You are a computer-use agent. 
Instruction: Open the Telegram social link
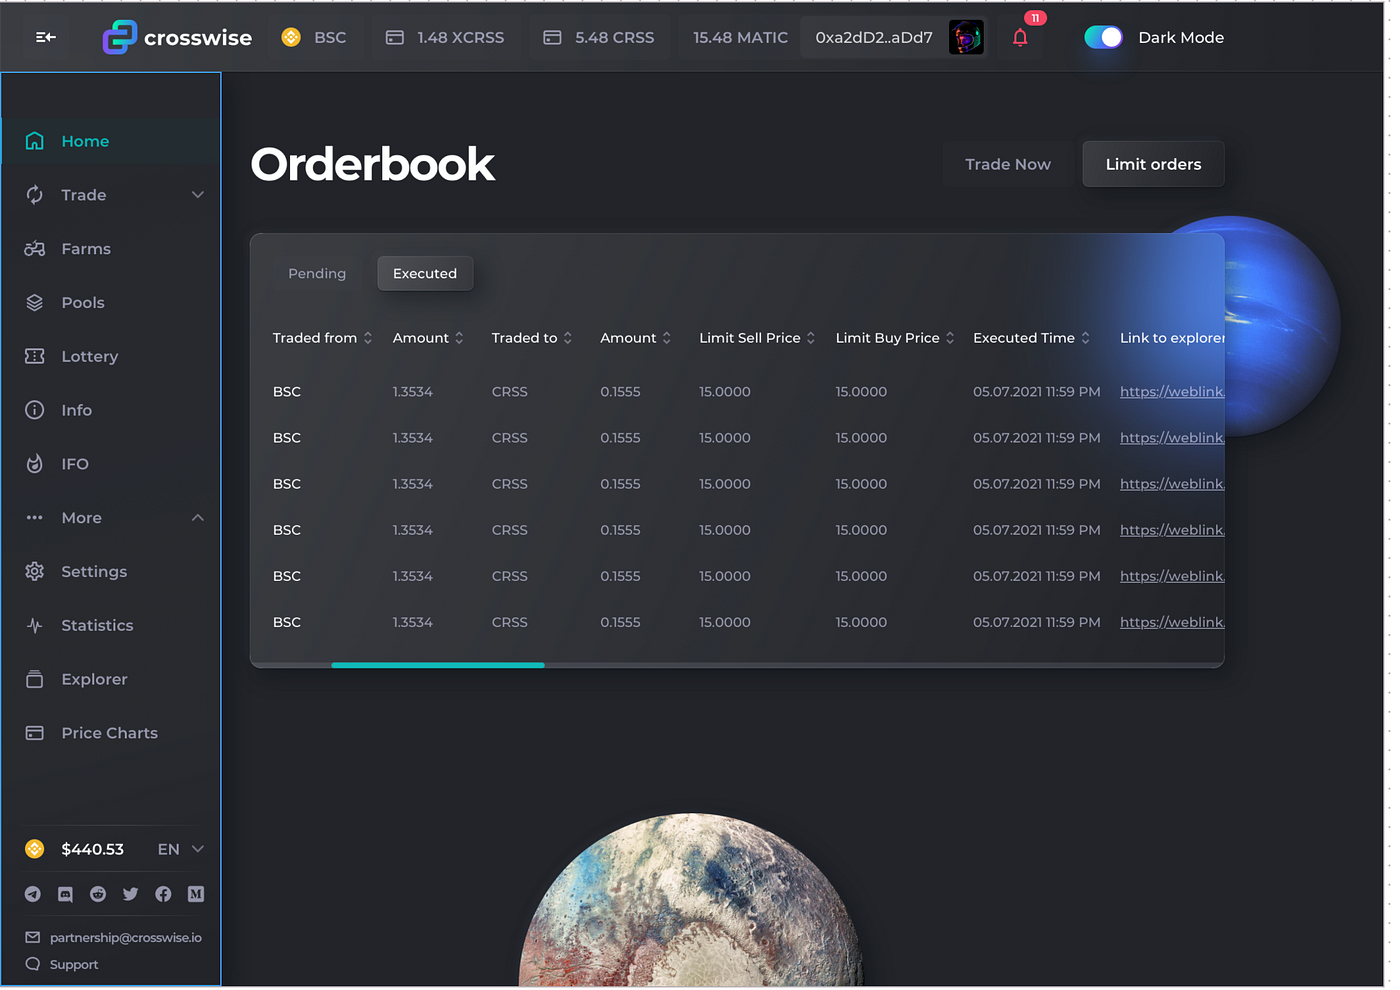coord(33,894)
